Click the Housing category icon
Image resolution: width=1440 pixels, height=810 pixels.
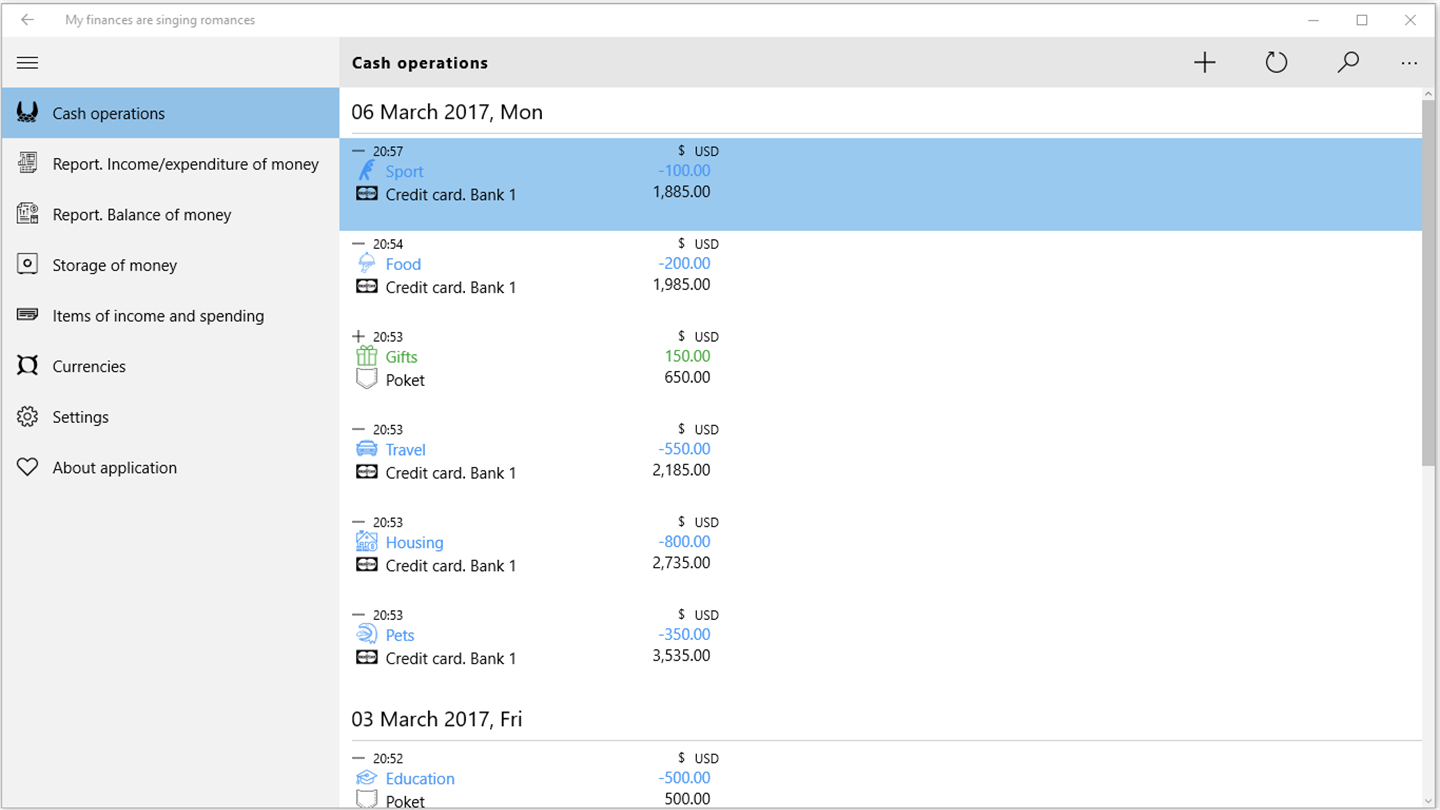(367, 542)
